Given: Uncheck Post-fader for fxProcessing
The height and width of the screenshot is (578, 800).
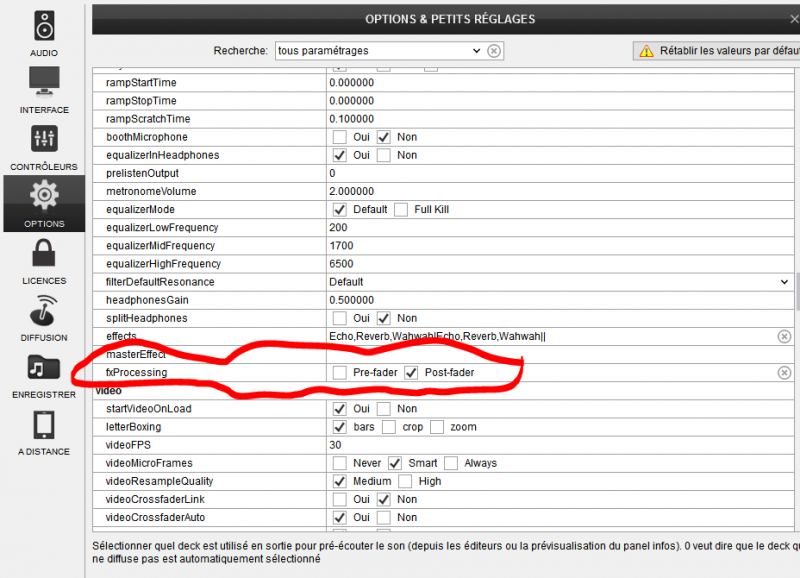Looking at the screenshot, I should [x=411, y=372].
